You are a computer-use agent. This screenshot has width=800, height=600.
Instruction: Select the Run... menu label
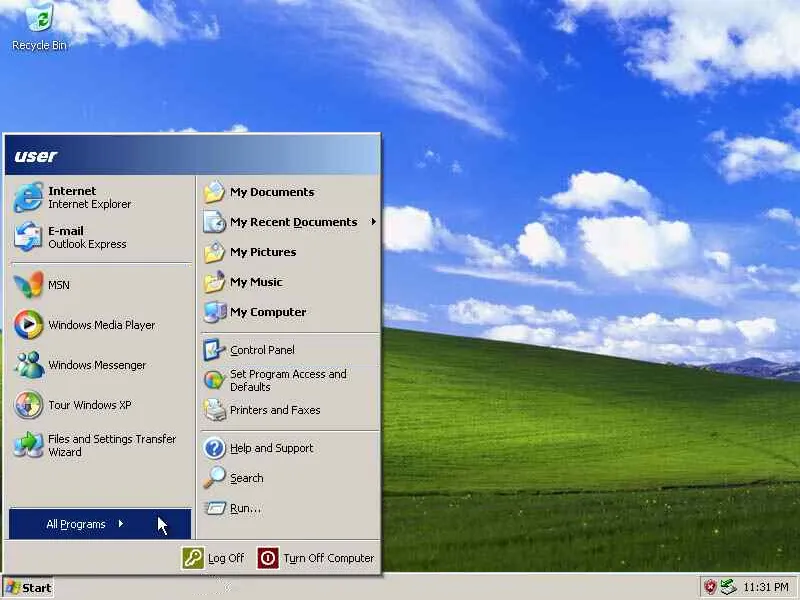(245, 508)
